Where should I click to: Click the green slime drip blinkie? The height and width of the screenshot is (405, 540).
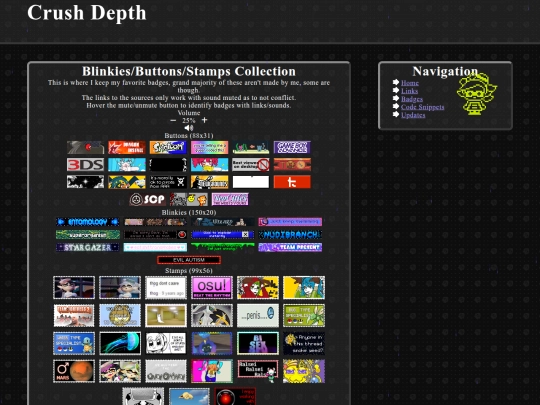tap(223, 247)
